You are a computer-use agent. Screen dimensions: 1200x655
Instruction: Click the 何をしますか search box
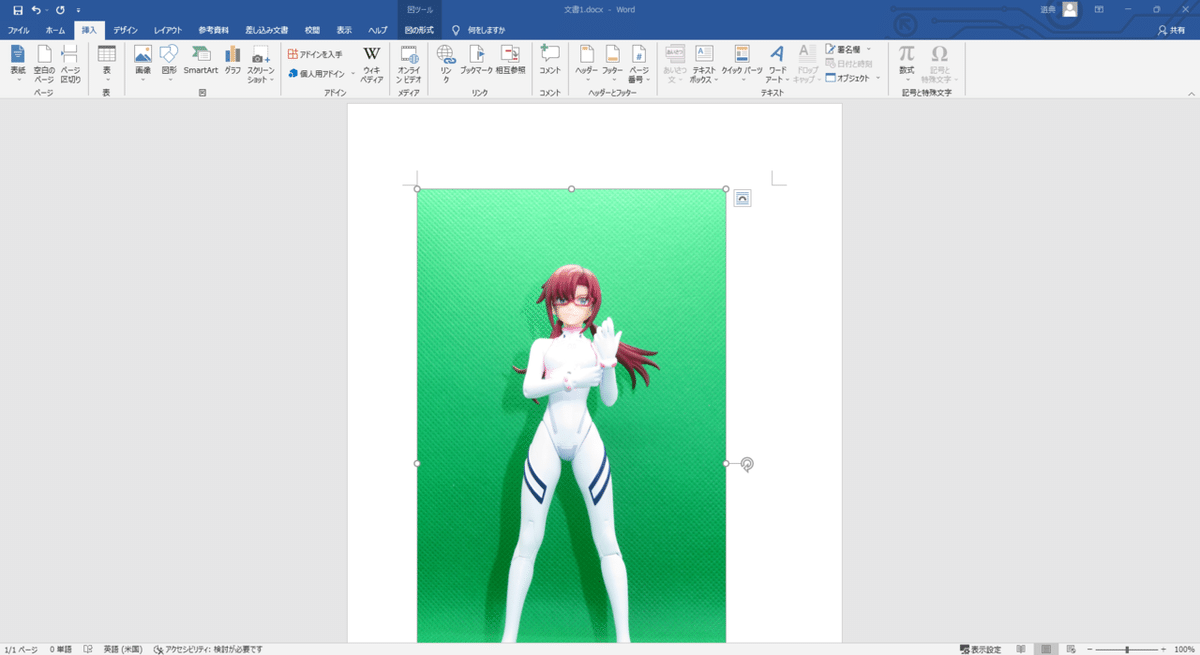481,31
